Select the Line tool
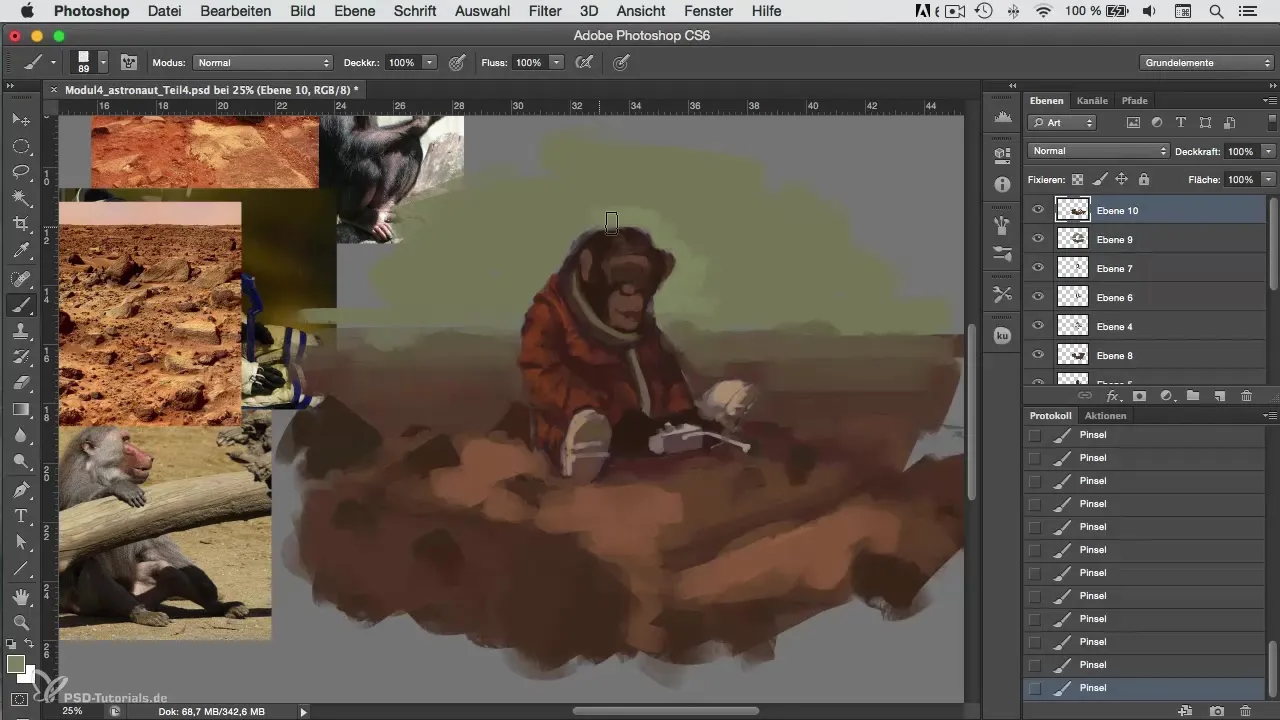The image size is (1280, 720). click(x=20, y=568)
